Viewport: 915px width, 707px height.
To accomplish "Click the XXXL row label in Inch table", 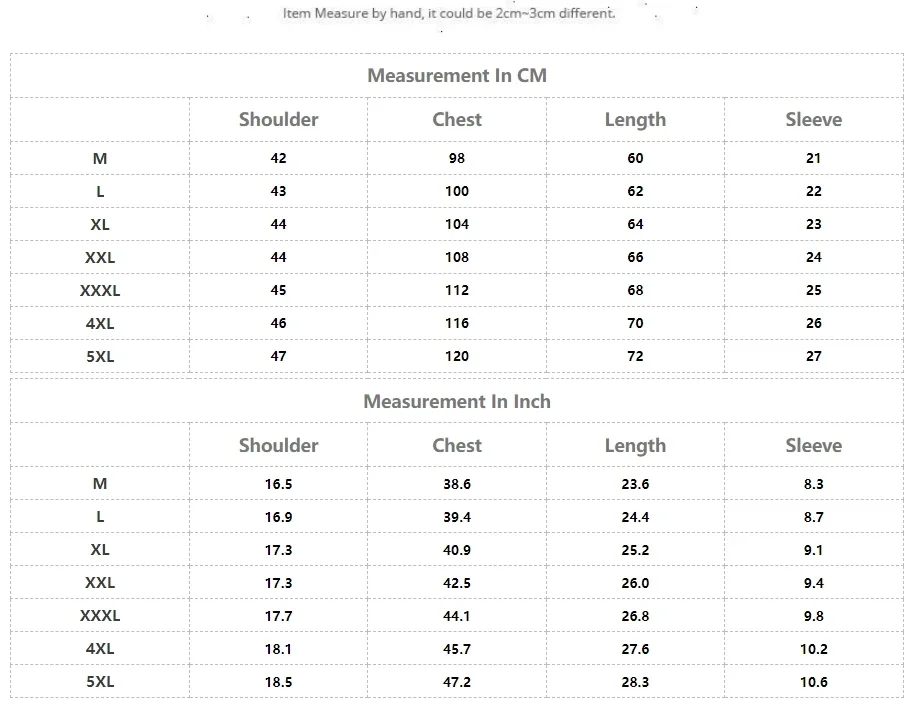I will click(100, 616).
